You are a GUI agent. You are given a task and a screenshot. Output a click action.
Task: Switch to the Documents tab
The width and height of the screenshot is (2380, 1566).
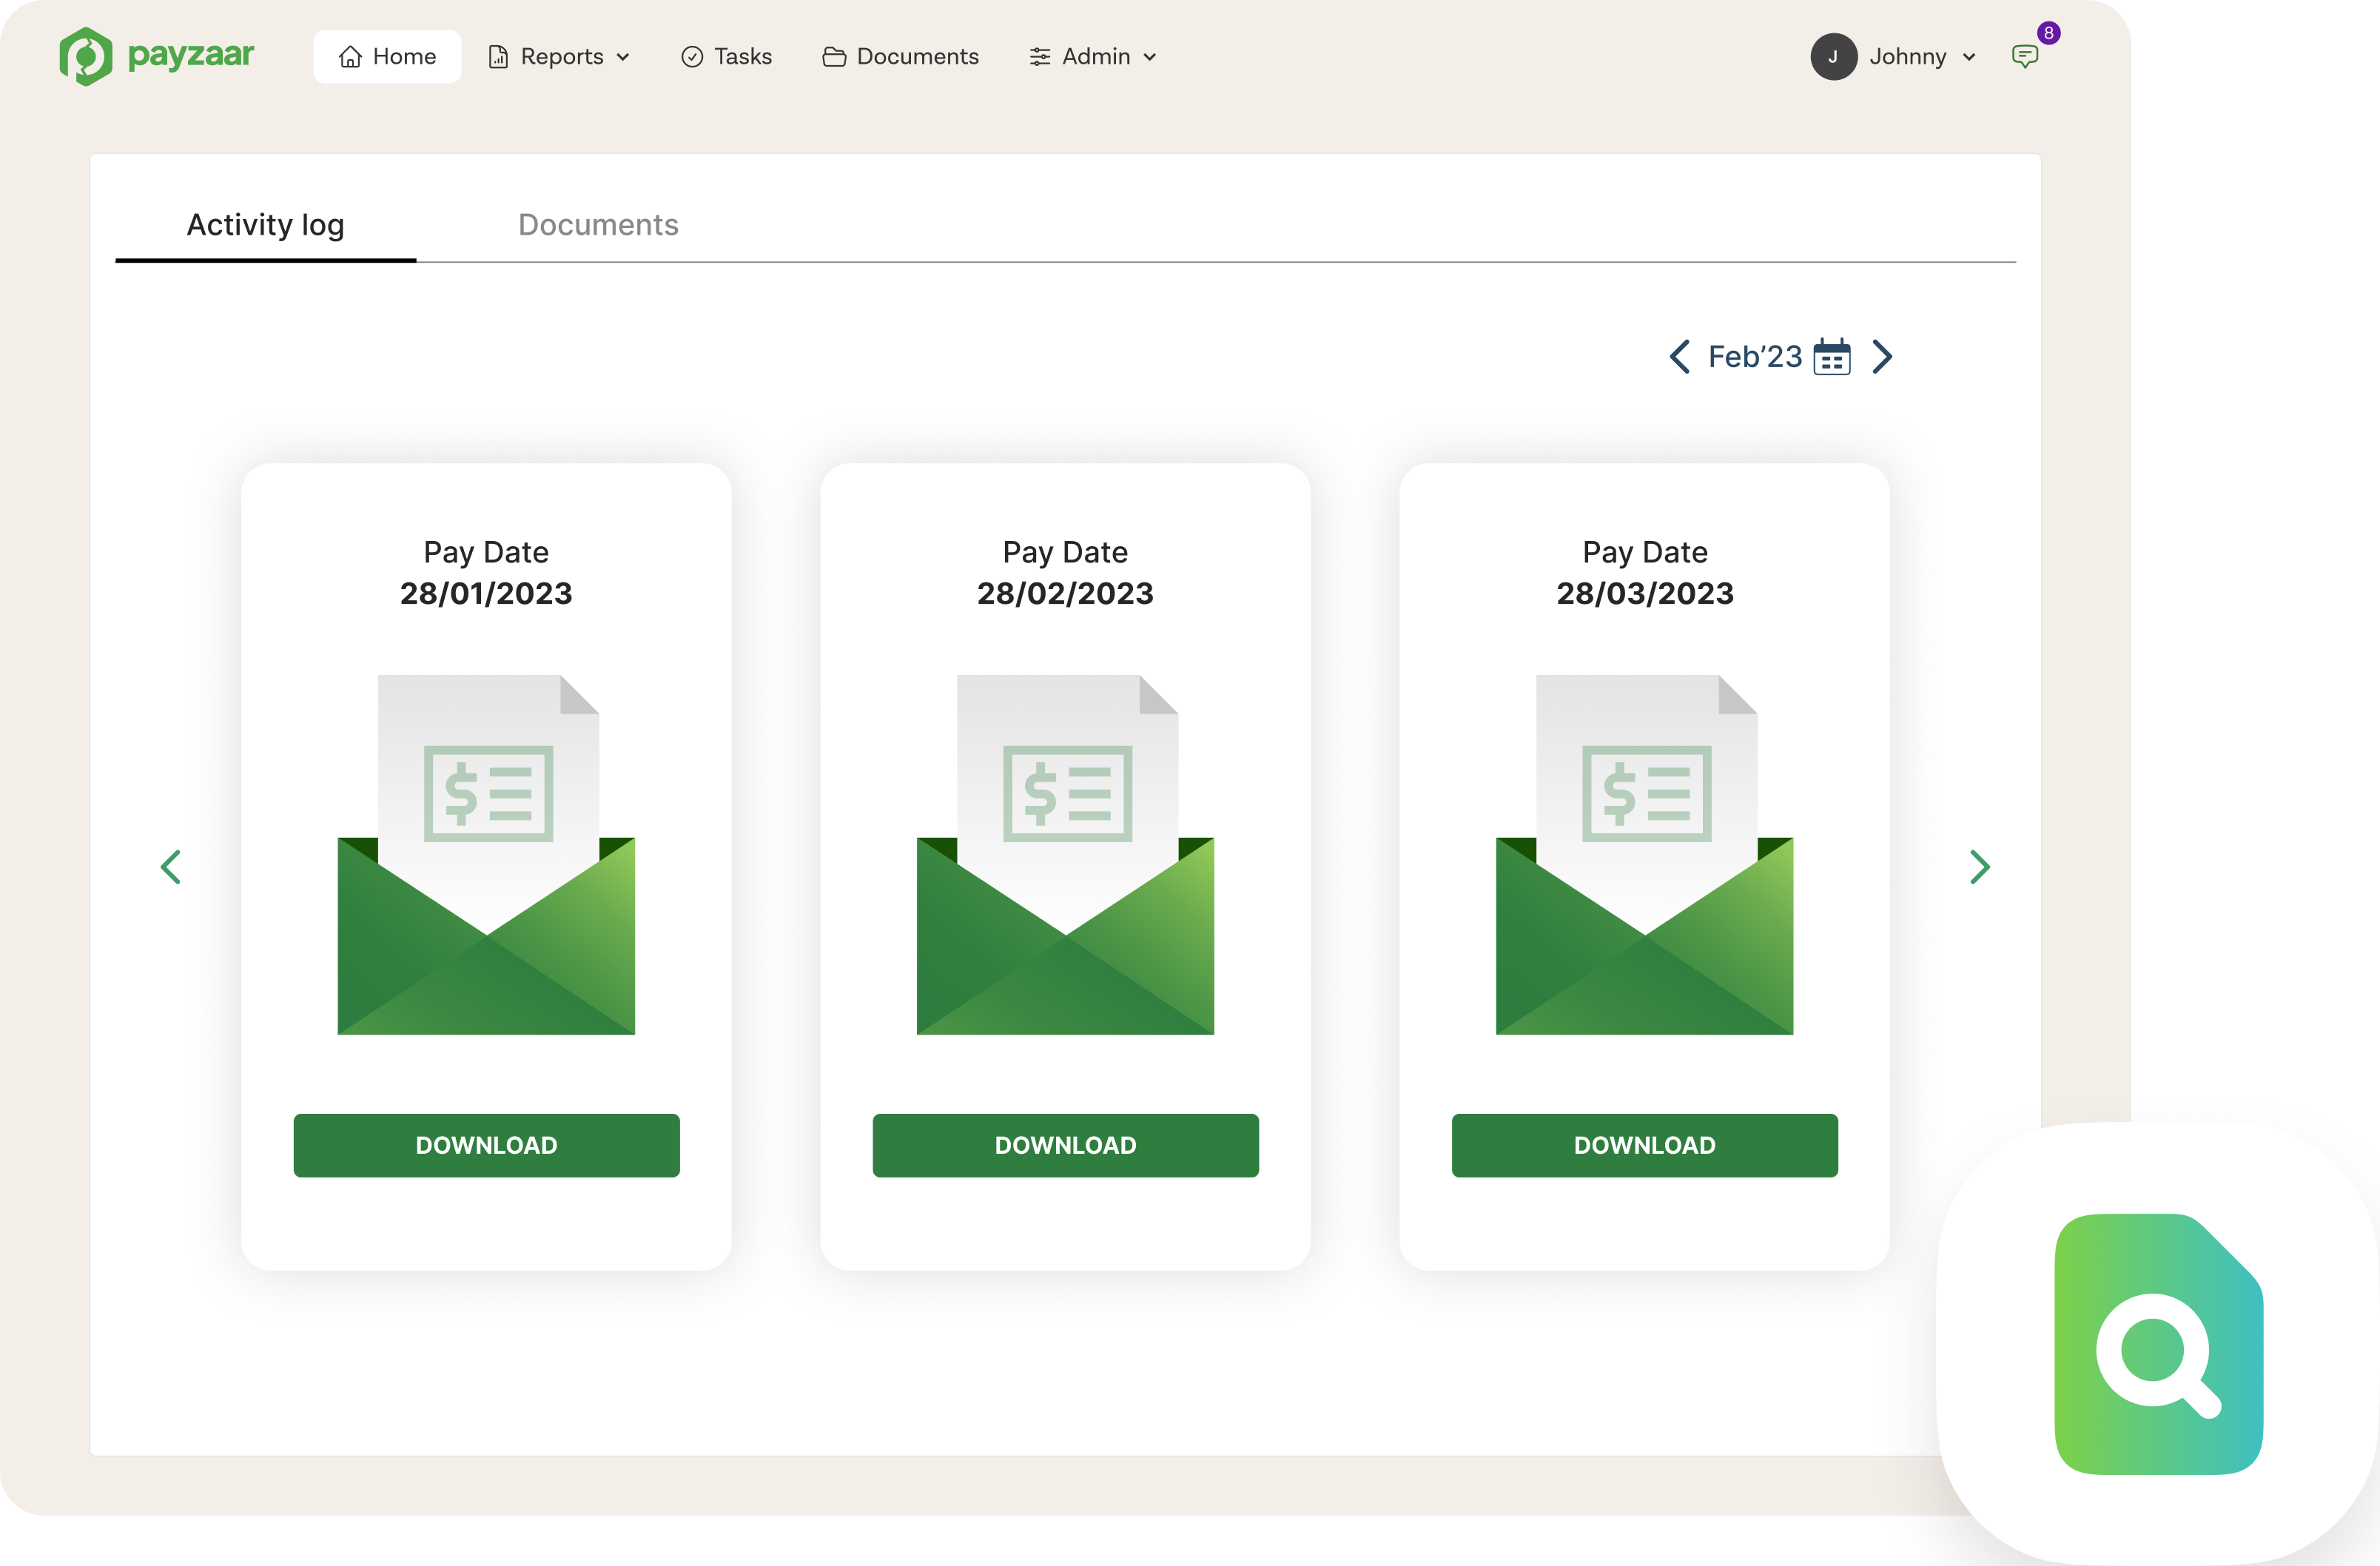pyautogui.click(x=598, y=225)
